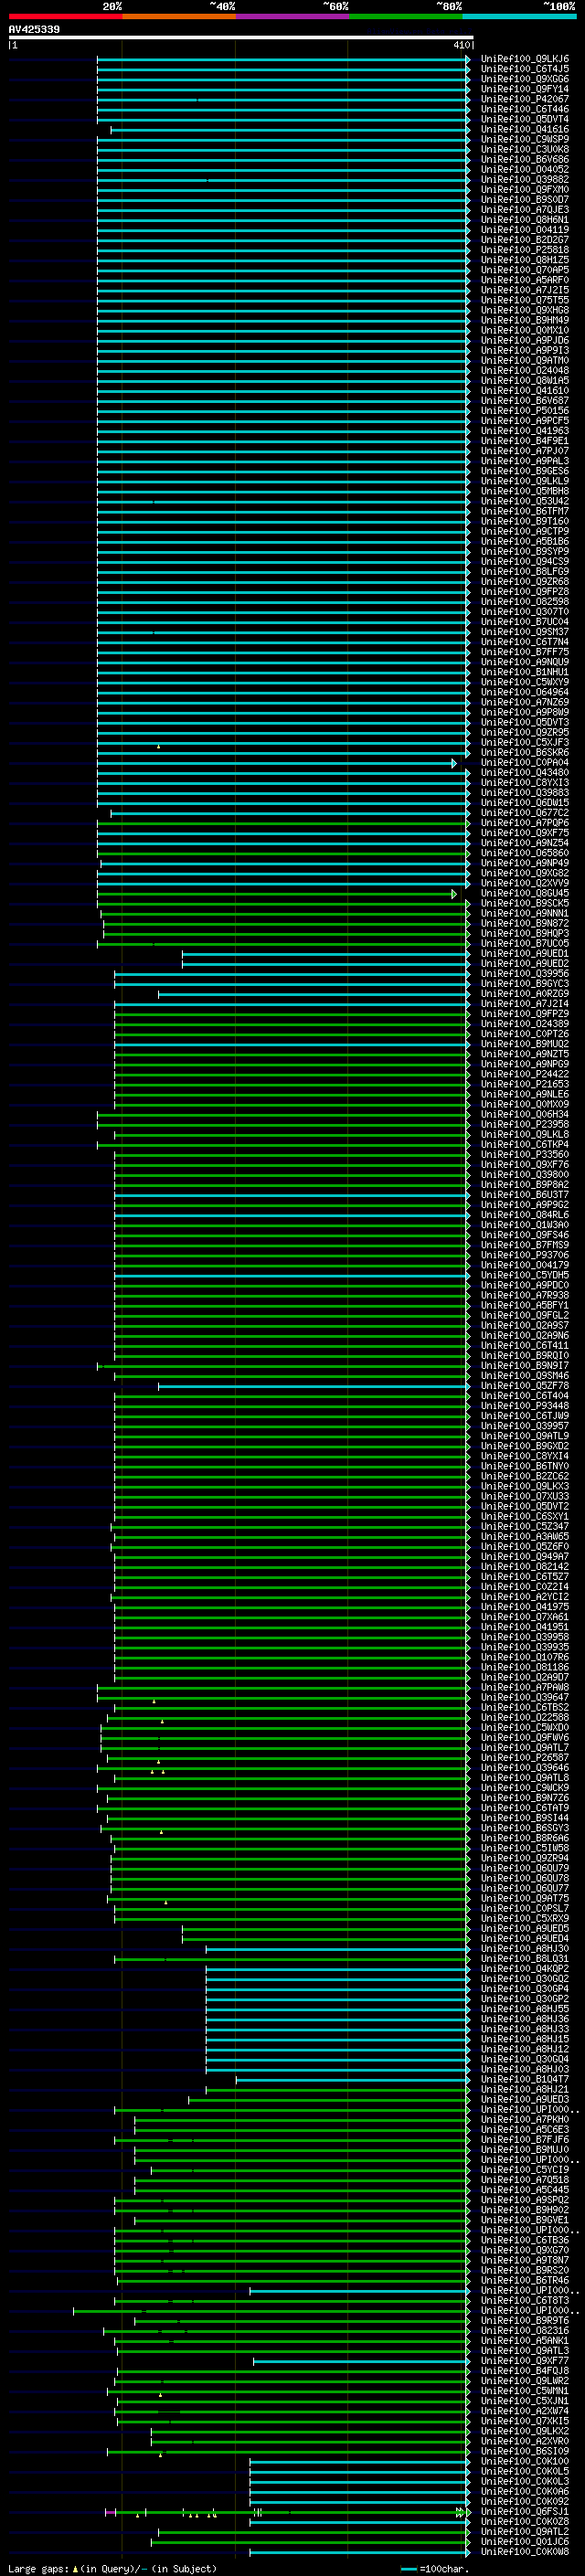The width and height of the screenshot is (585, 2576).
Task: Open UniRef100_P33560 from the list
Action: click(525, 1155)
